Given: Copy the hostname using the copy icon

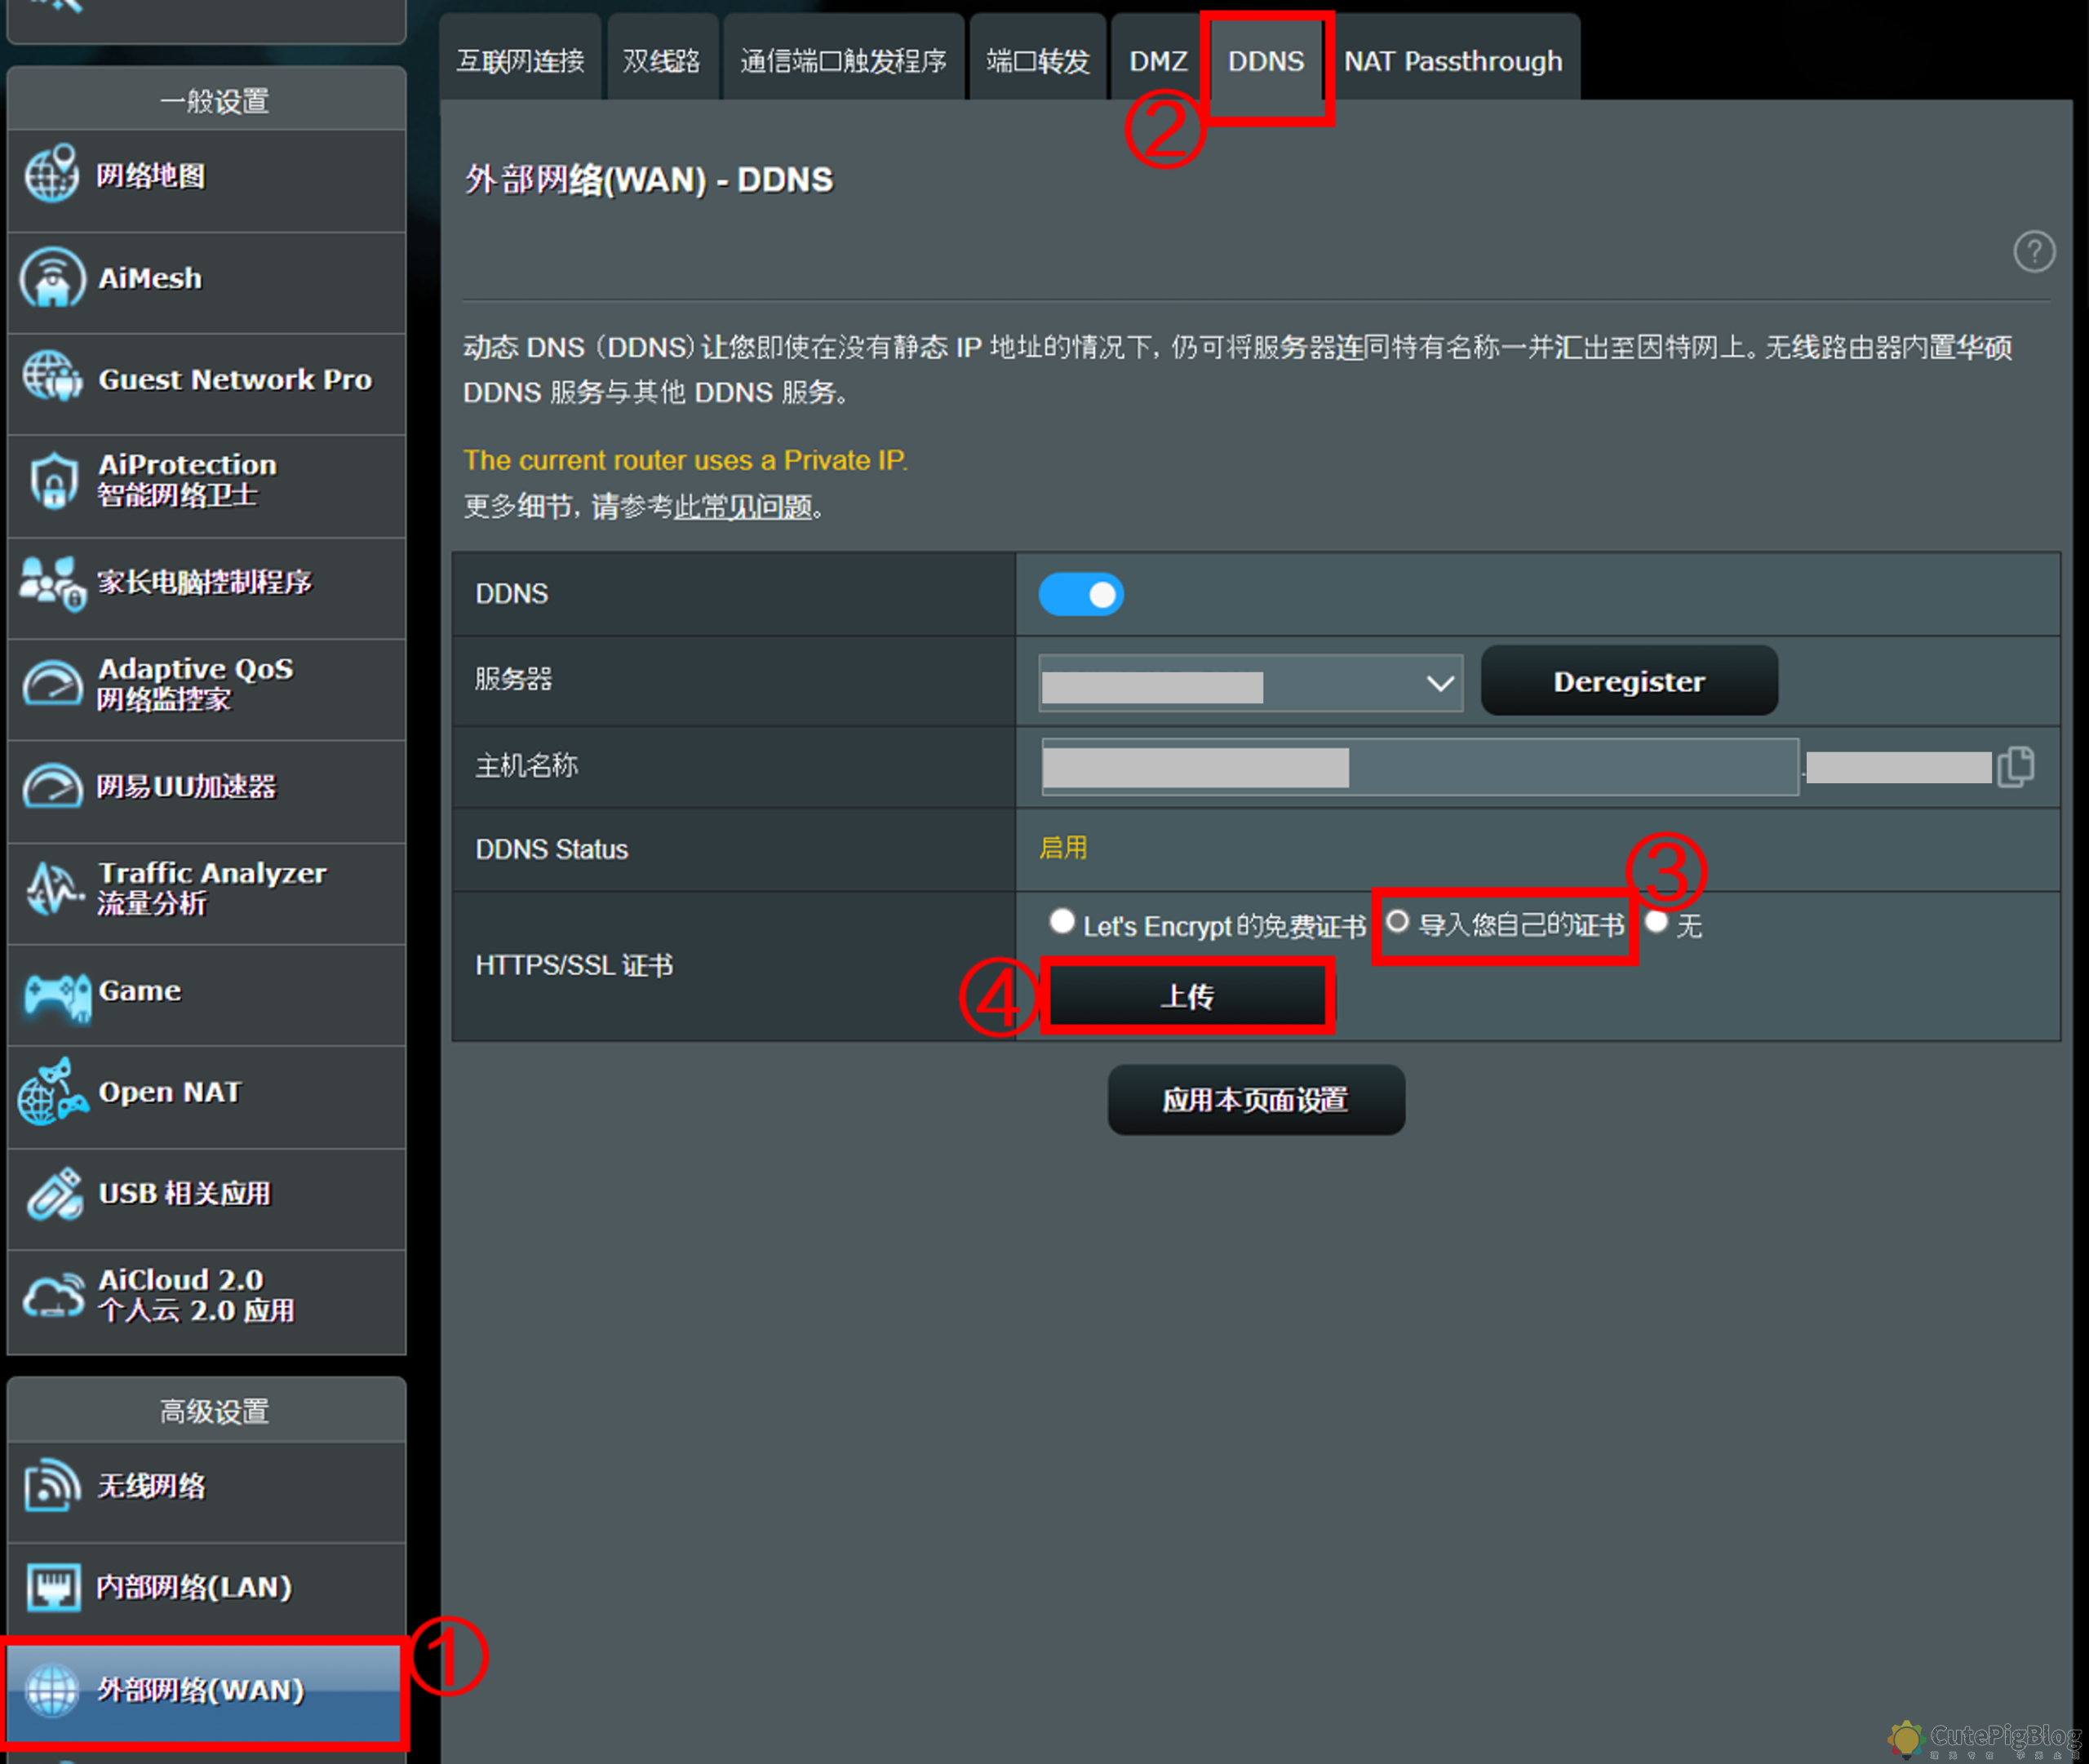Looking at the screenshot, I should tap(2019, 766).
